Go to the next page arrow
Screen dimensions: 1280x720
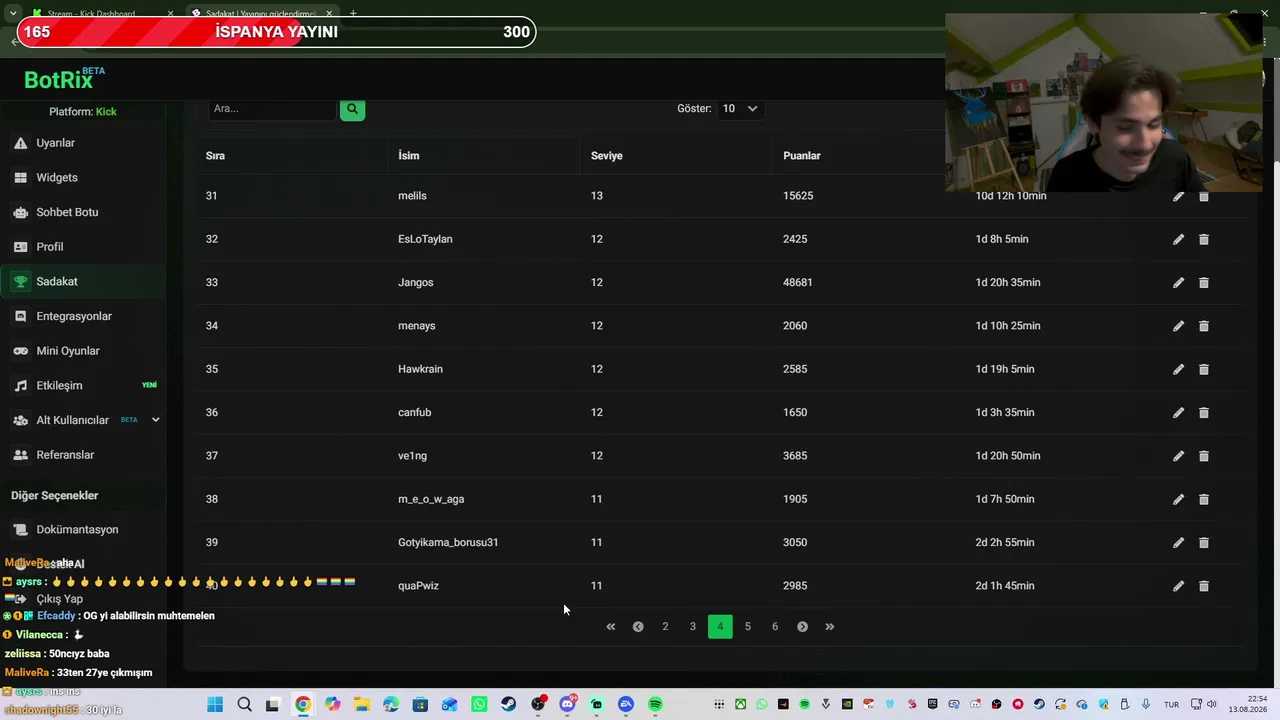point(802,627)
